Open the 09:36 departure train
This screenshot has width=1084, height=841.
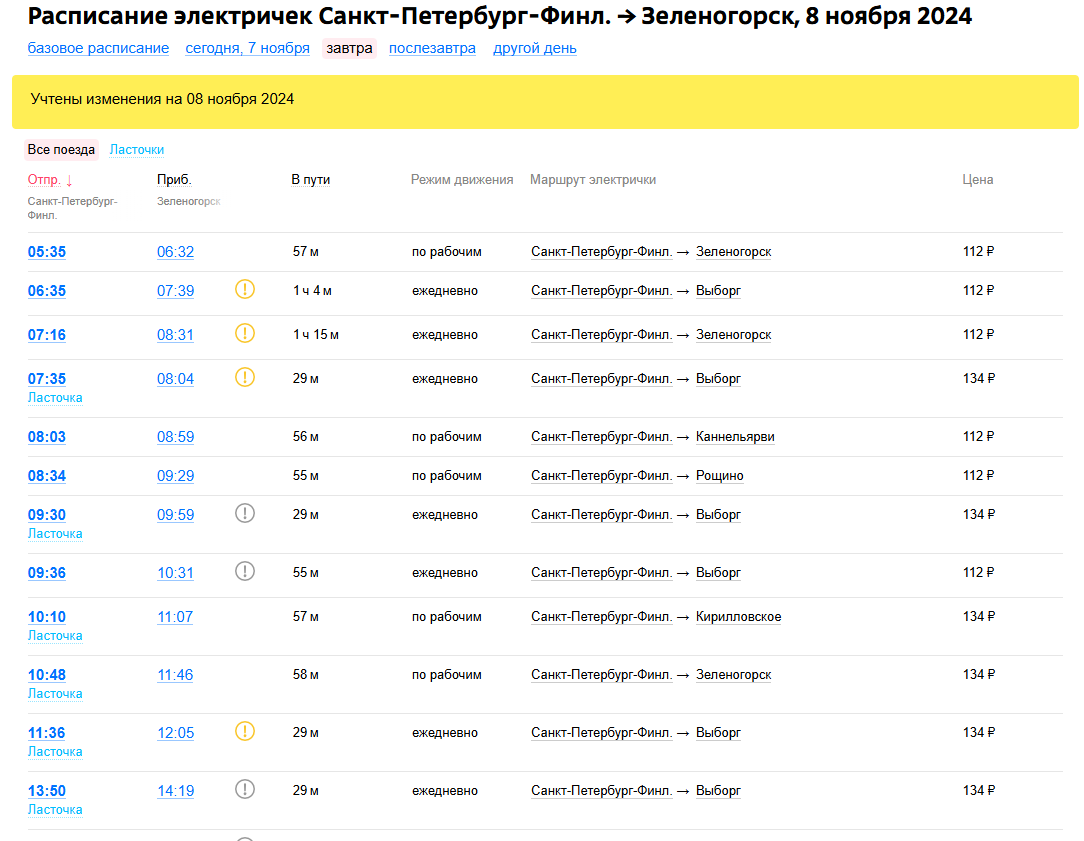47,573
